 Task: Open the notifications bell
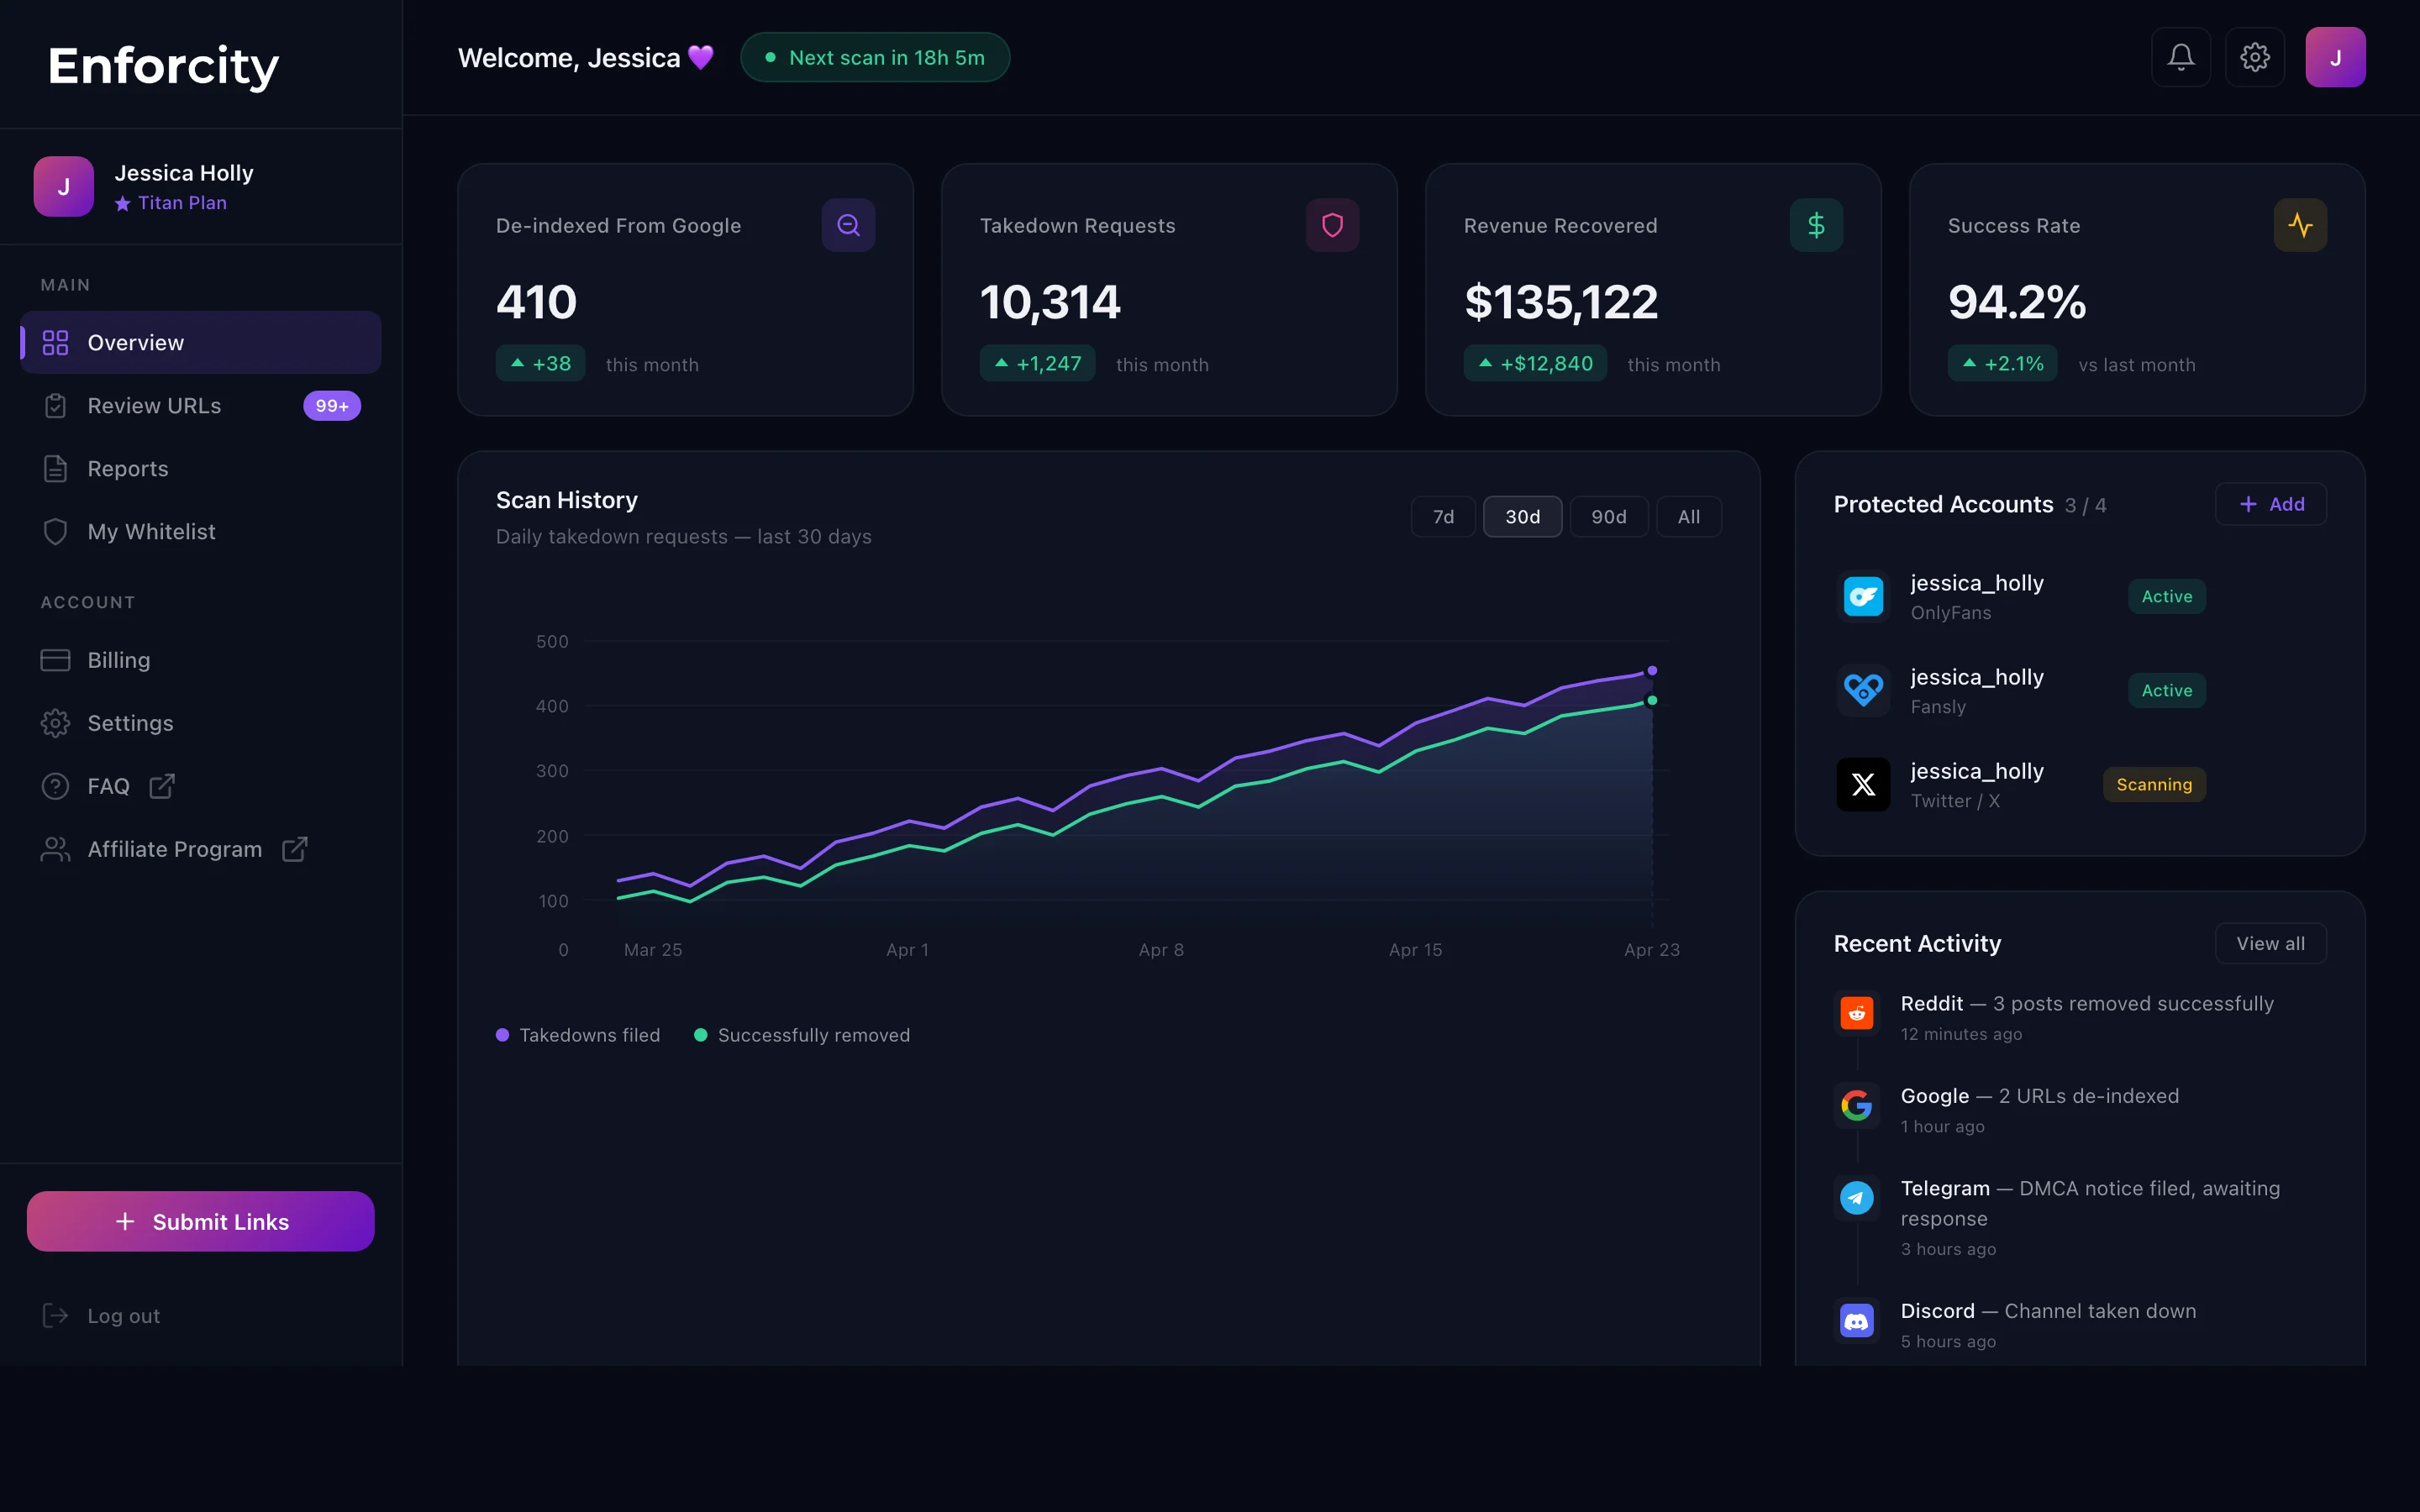2180,57
